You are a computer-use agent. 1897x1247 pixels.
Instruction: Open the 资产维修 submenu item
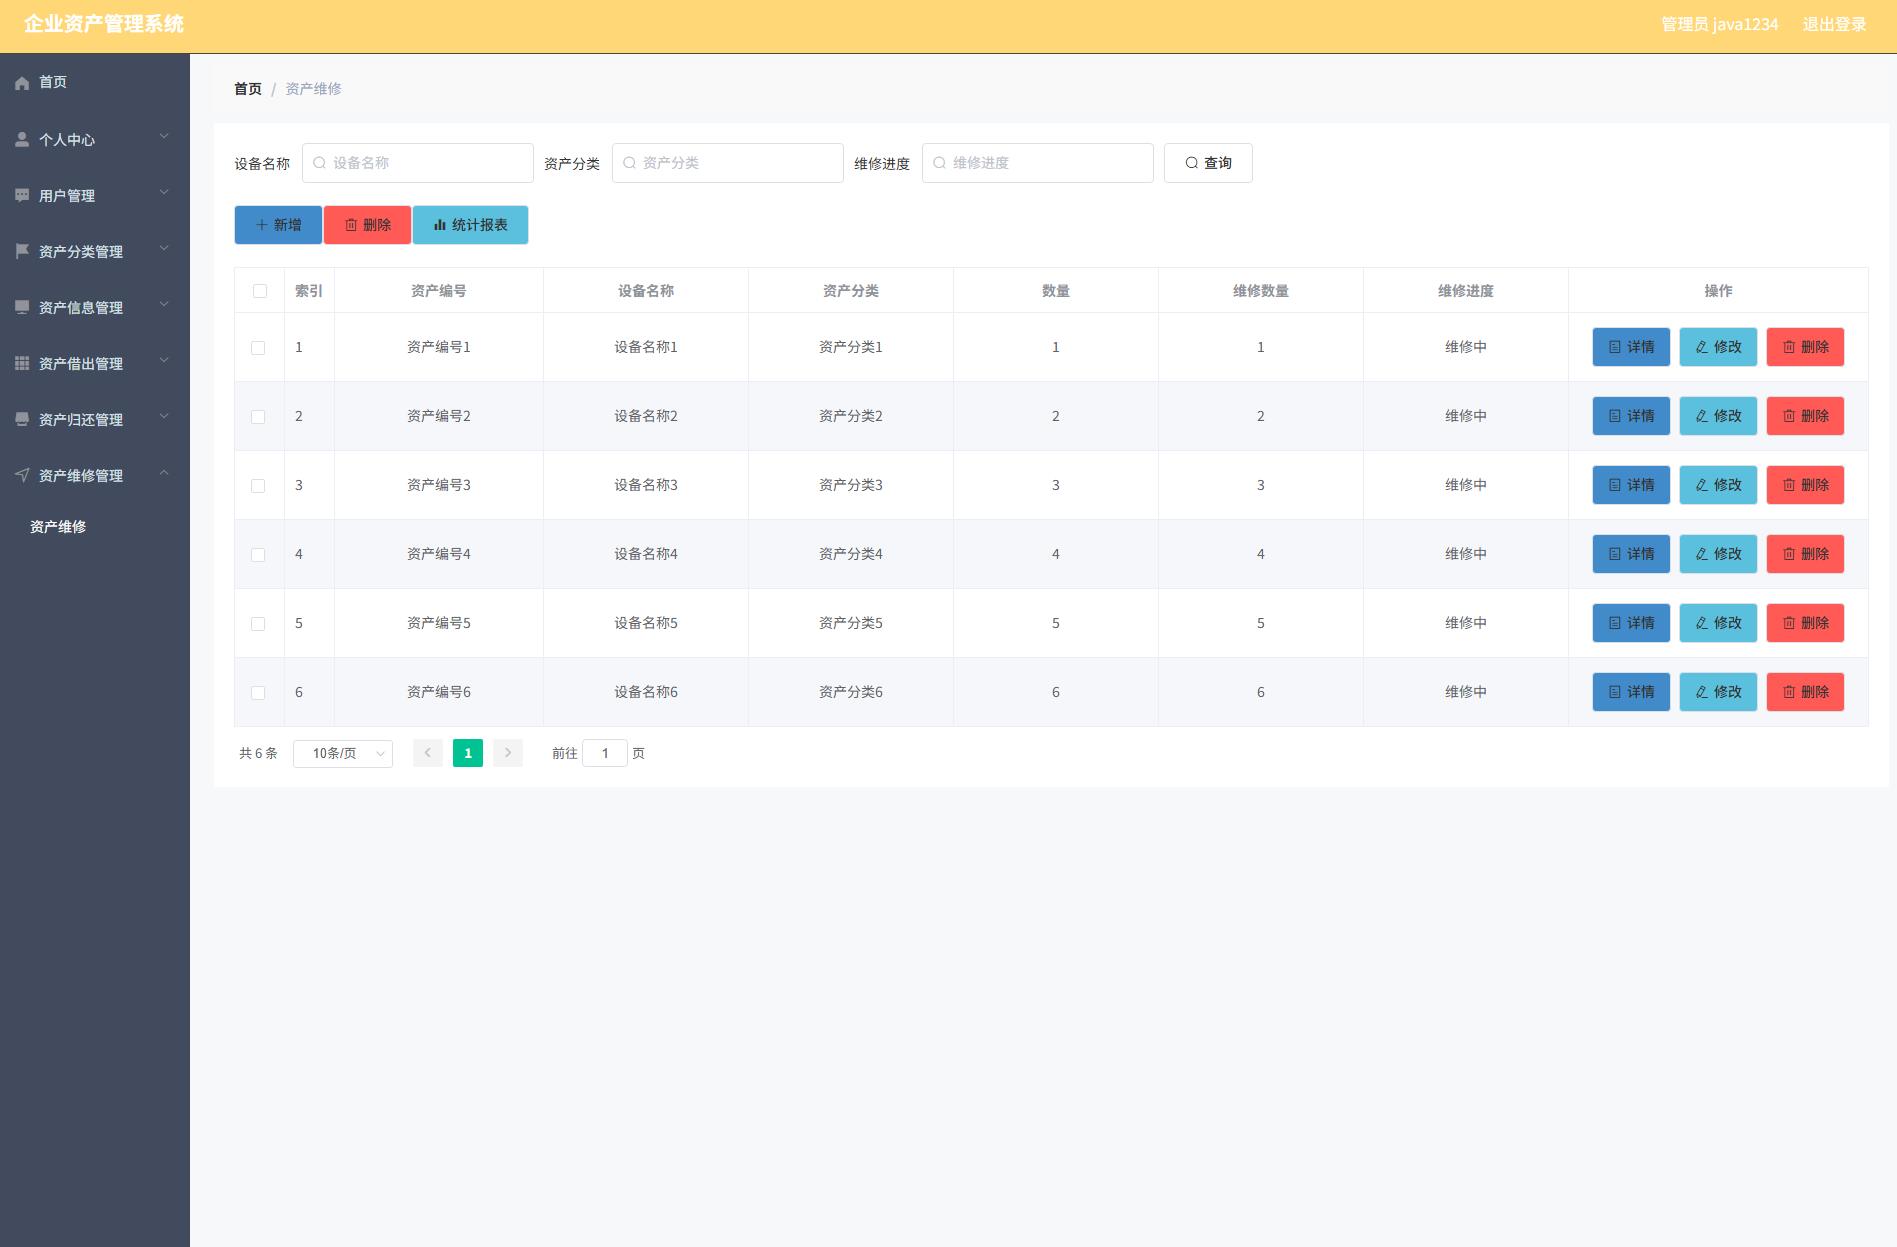(58, 527)
